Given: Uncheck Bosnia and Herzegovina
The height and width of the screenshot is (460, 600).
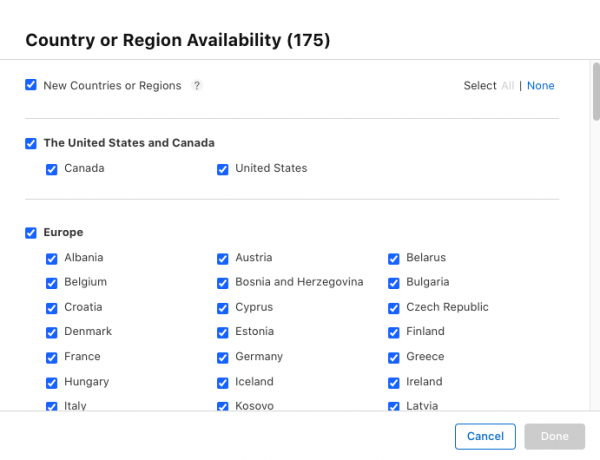Looking at the screenshot, I should click(x=223, y=283).
